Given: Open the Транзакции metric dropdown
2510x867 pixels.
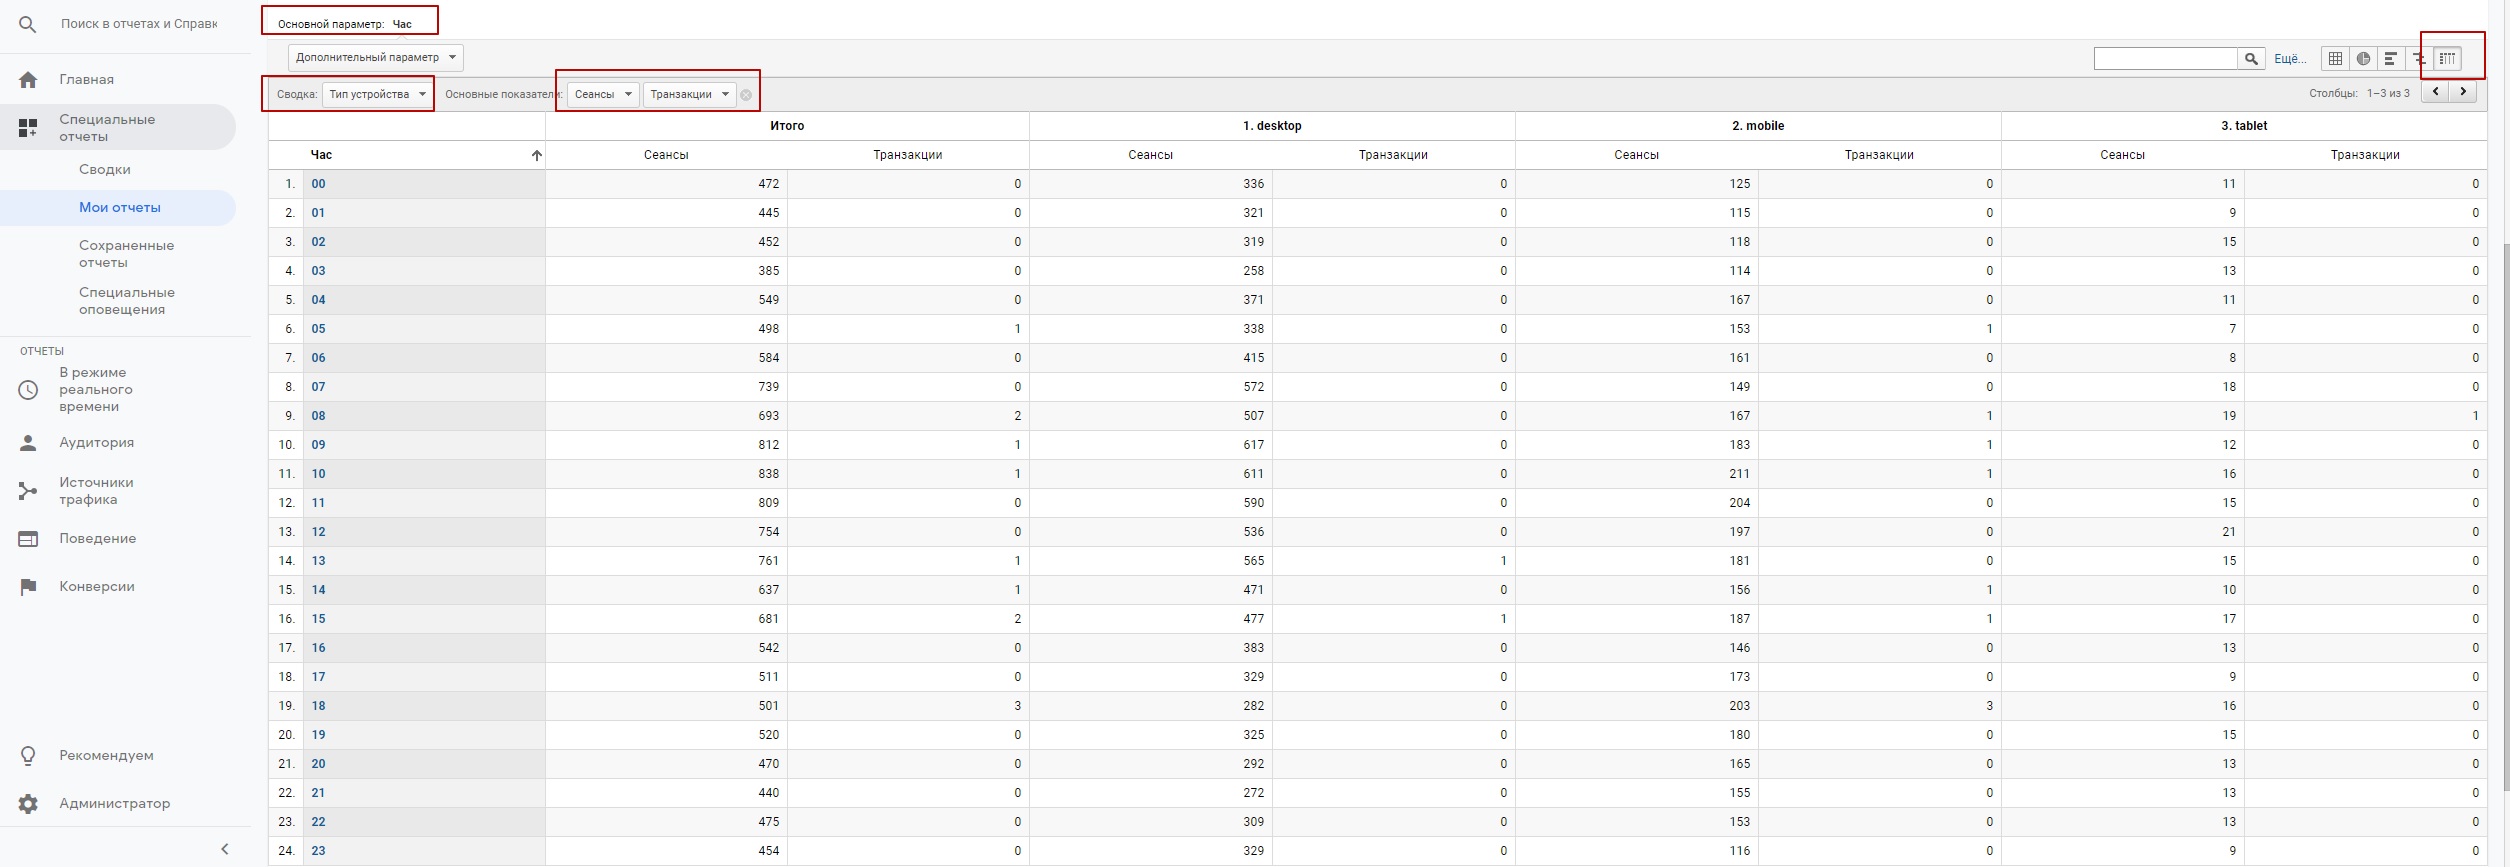Looking at the screenshot, I should coord(690,94).
